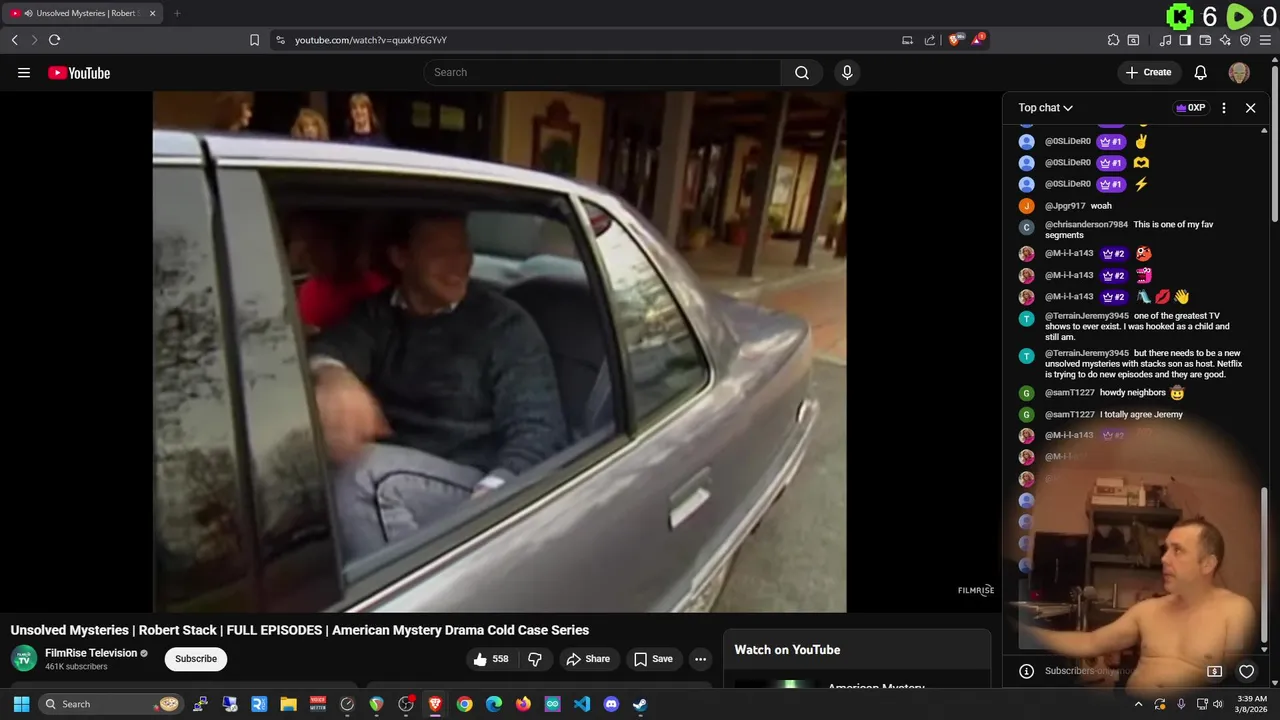Open the taskbar clock and date
This screenshot has width=1280, height=720.
point(1251,704)
